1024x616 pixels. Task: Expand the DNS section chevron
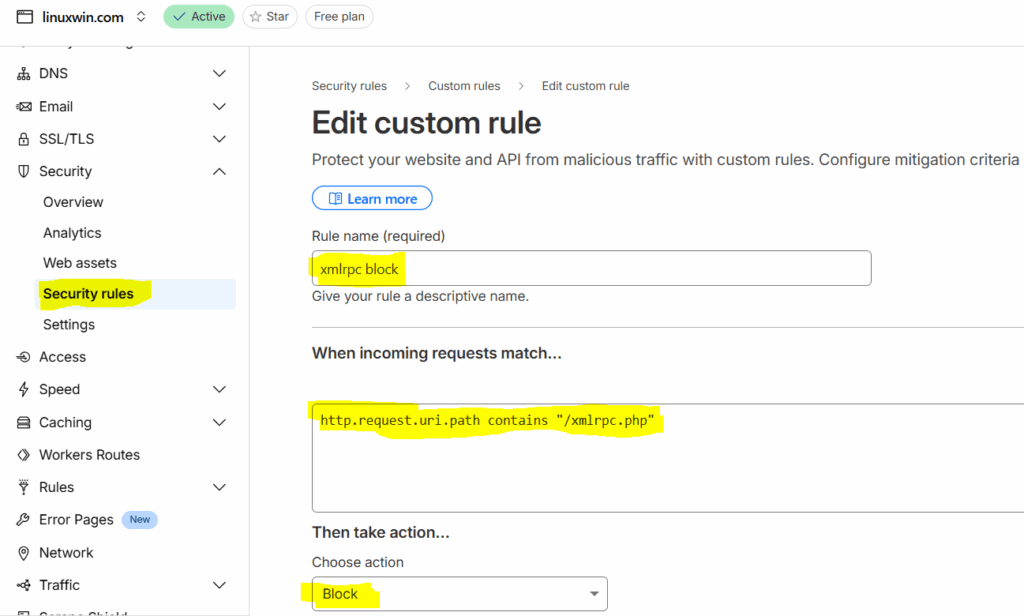pos(219,74)
